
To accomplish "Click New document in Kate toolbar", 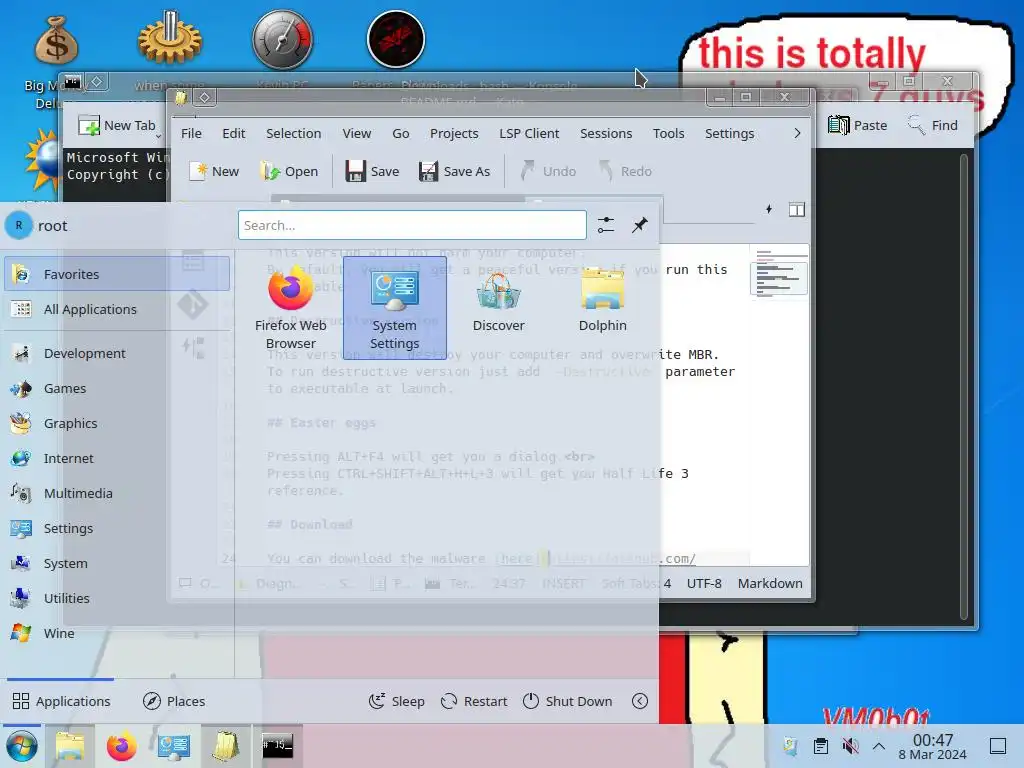I will tap(214, 171).
